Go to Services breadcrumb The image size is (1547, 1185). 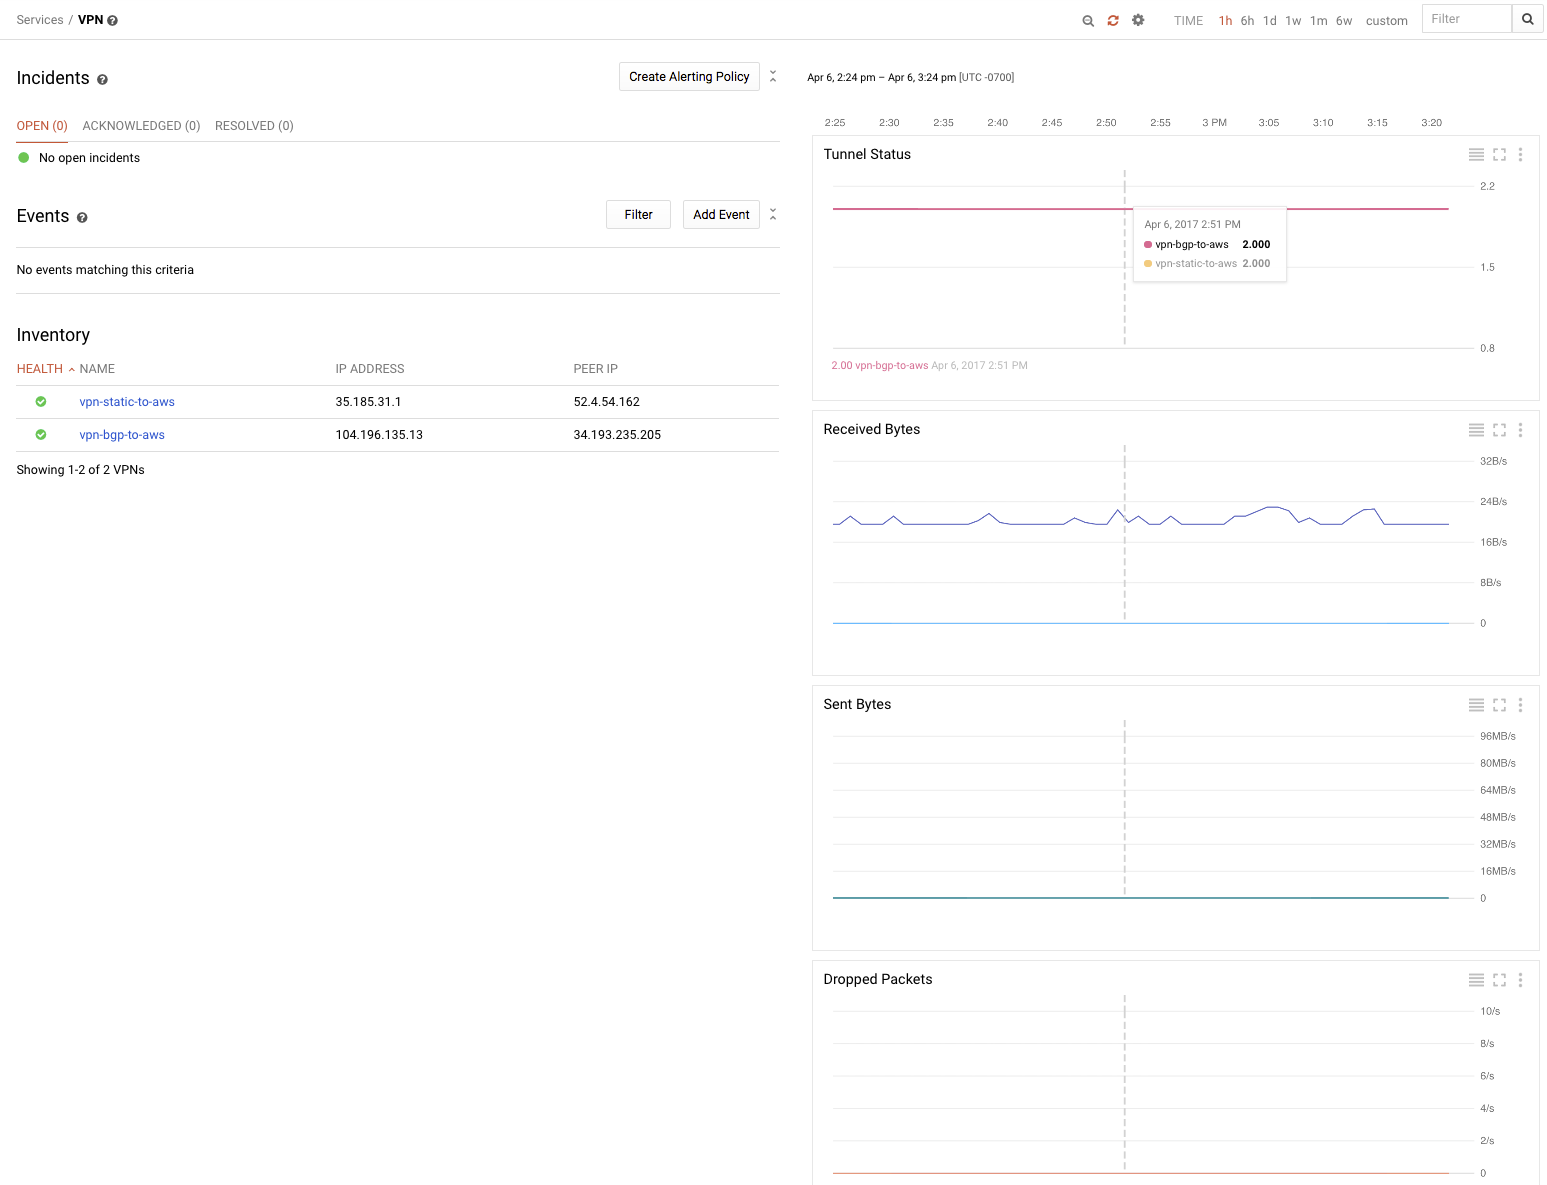40,20
